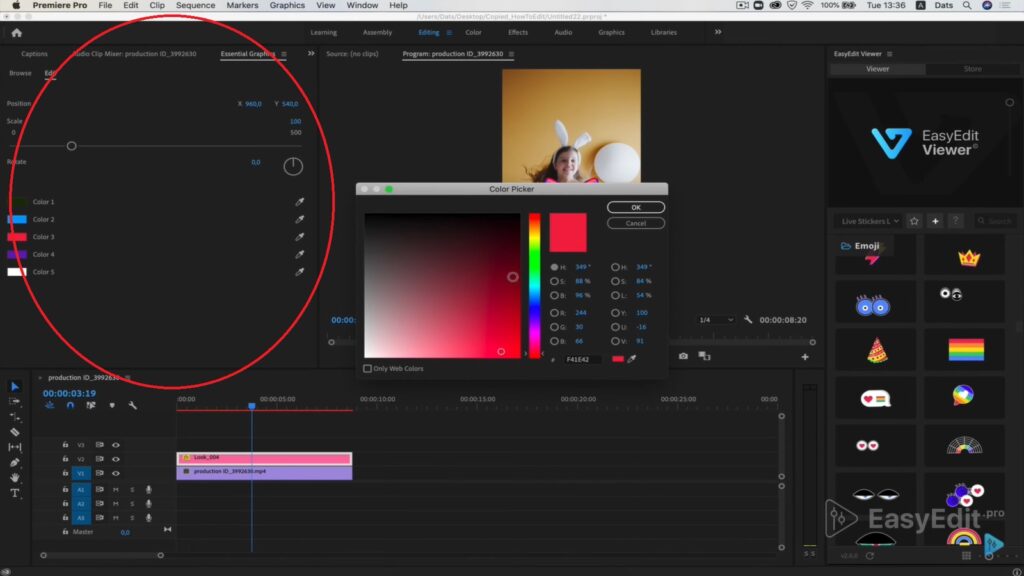Expand more workspaces chevron
The height and width of the screenshot is (576, 1024).
pyautogui.click(x=718, y=32)
